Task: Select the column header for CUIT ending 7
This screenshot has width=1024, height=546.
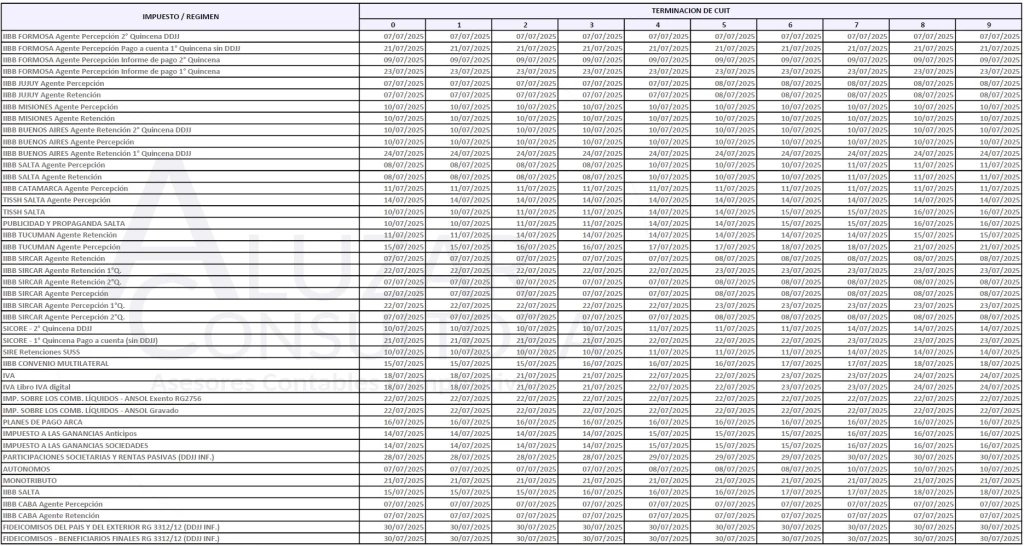Action: coord(856,25)
